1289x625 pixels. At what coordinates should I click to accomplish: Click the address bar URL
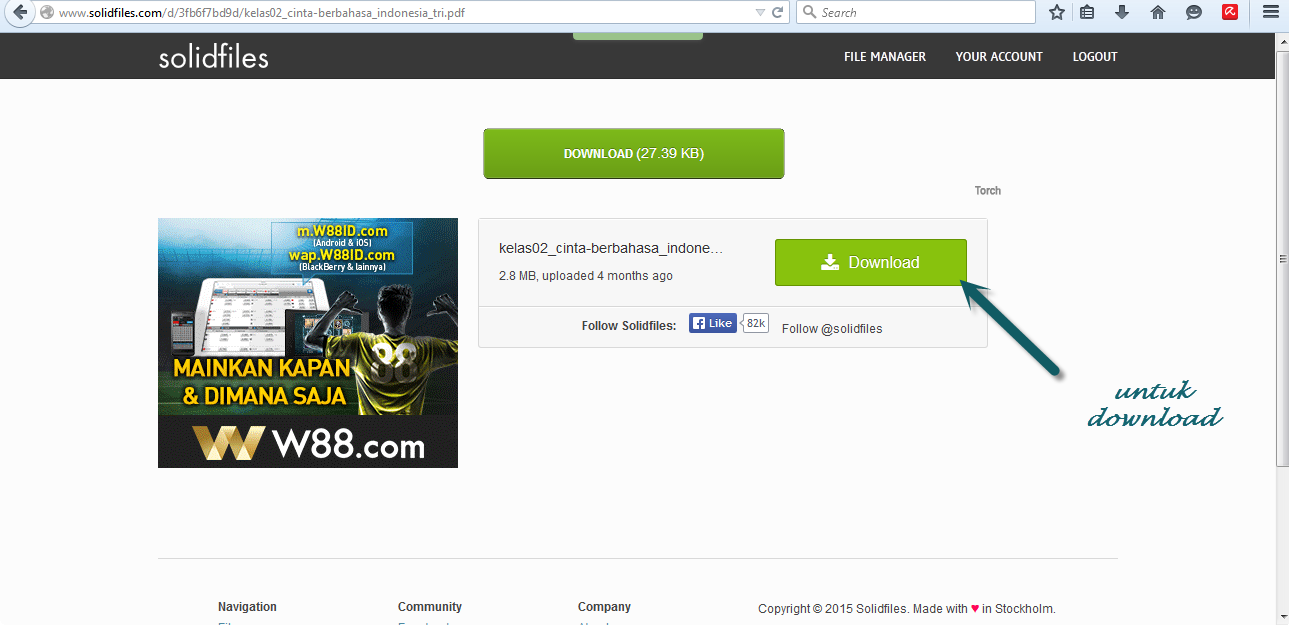[x=260, y=13]
